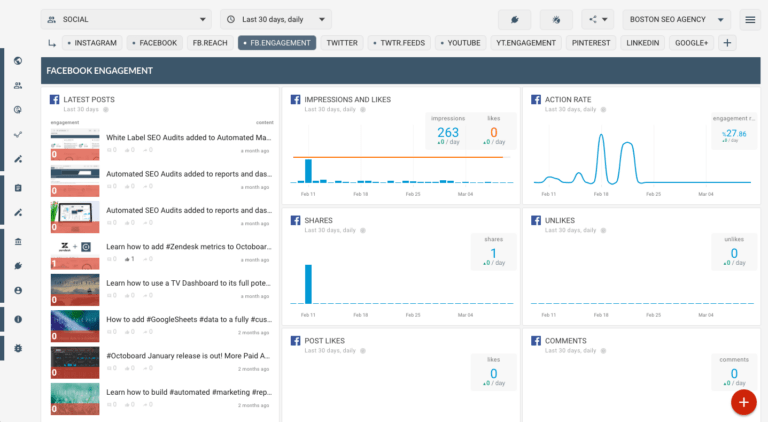The width and height of the screenshot is (768, 422).
Task: Click the engagement rate value 27.86
Action: pyautogui.click(x=734, y=133)
